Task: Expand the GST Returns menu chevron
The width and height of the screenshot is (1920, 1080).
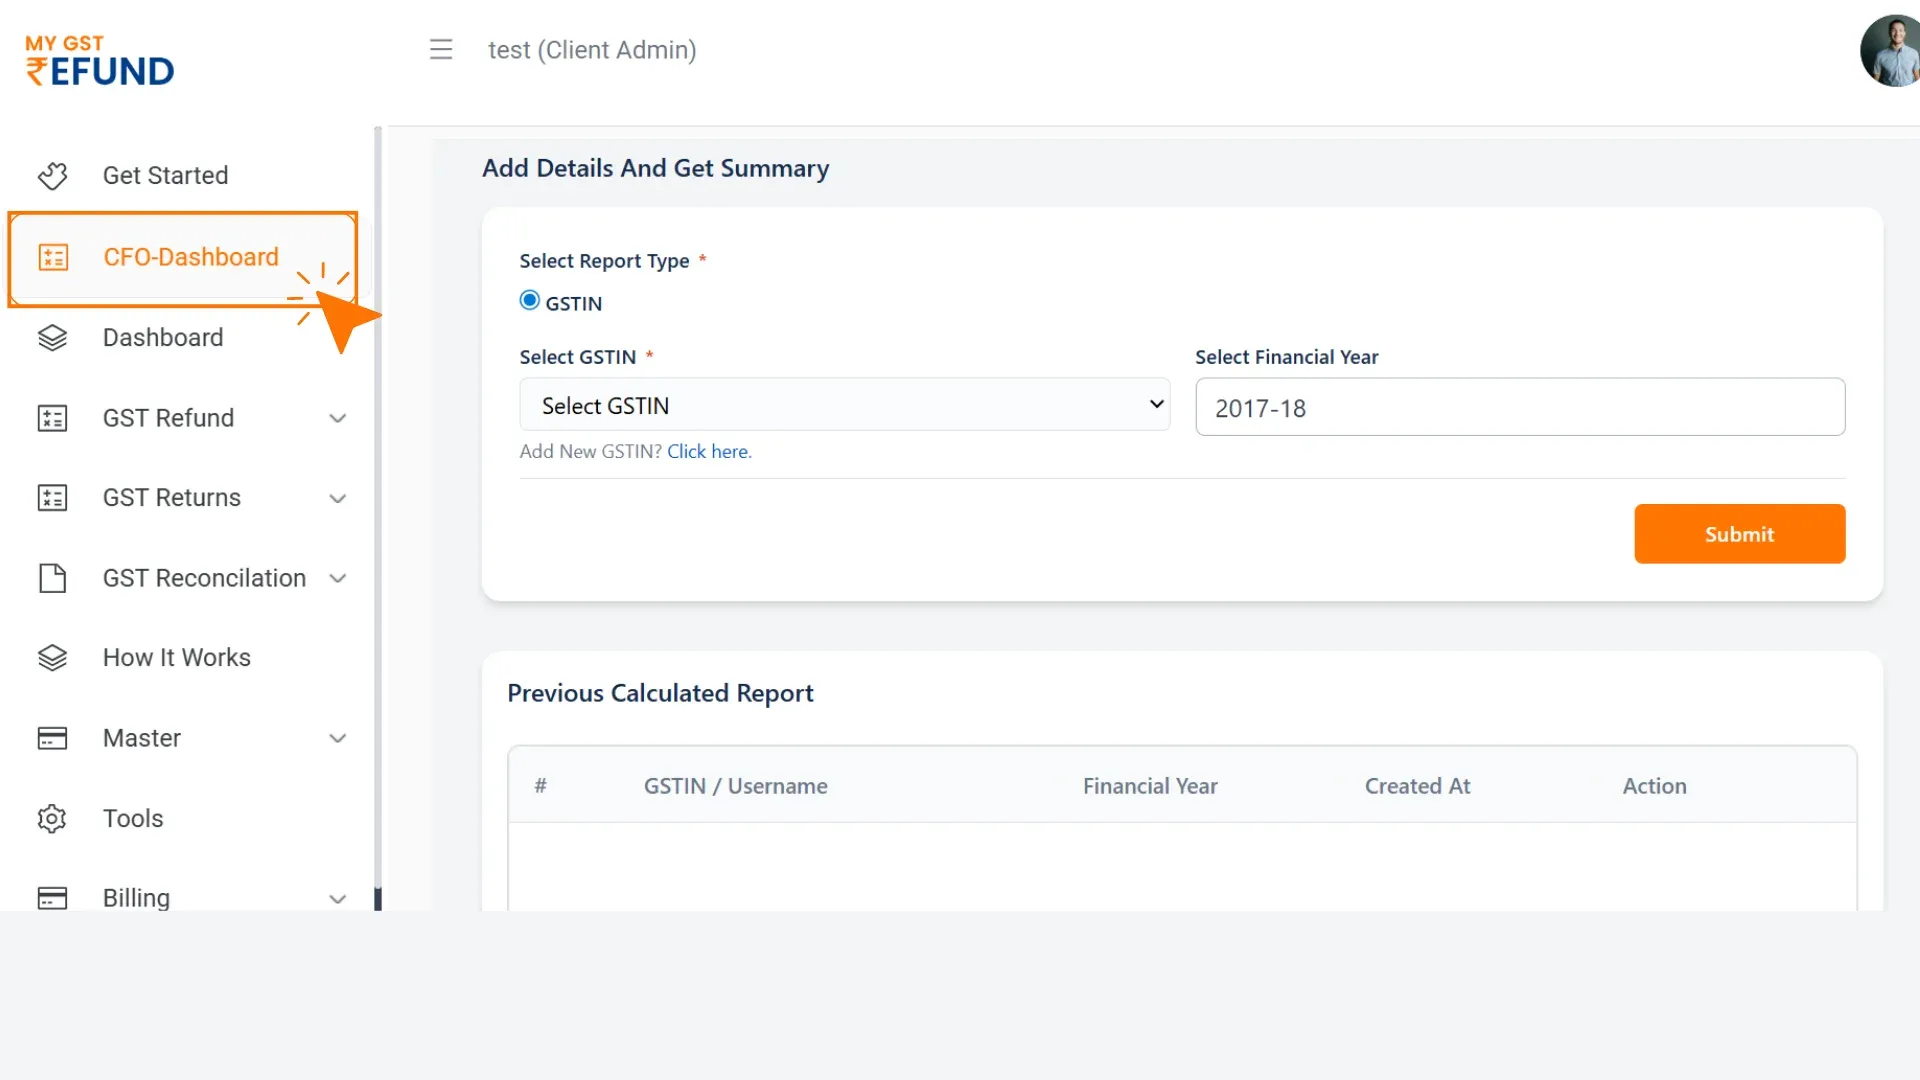Action: click(338, 498)
